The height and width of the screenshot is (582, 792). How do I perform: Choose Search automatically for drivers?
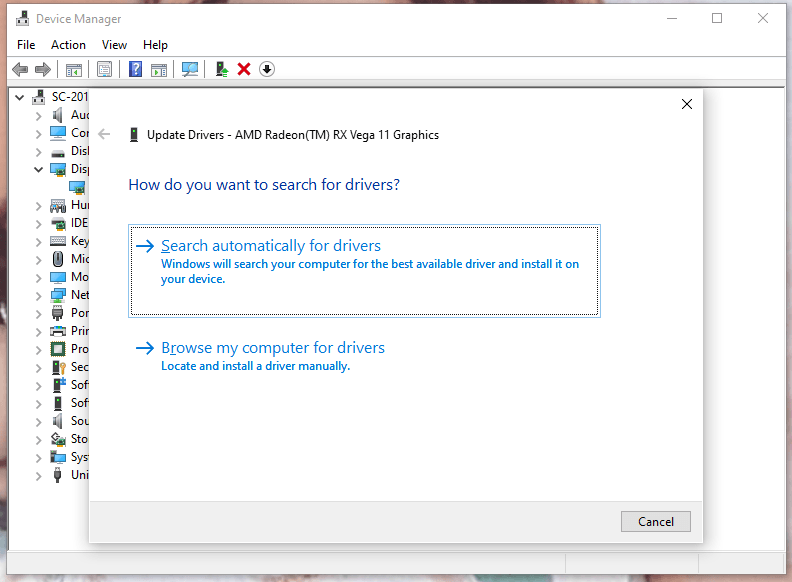[271, 246]
